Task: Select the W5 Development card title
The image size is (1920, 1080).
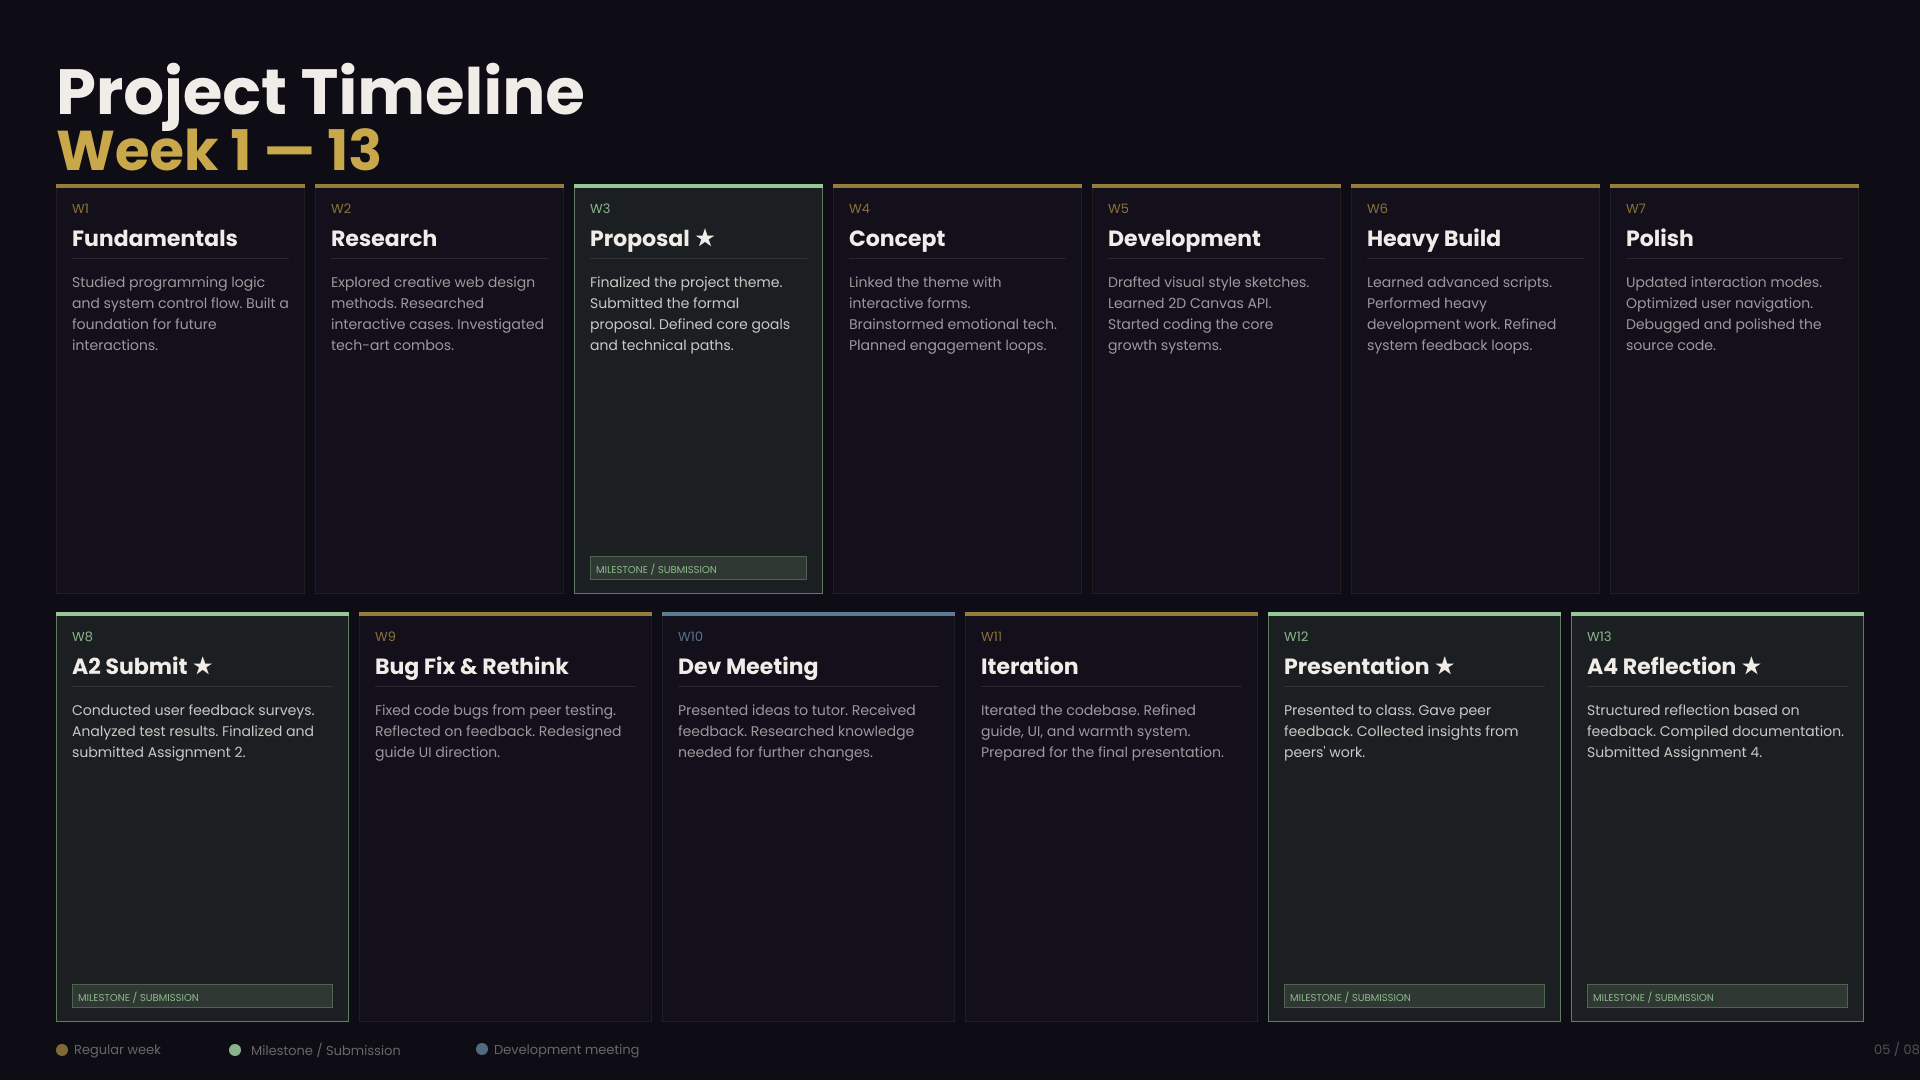Action: tap(1184, 239)
